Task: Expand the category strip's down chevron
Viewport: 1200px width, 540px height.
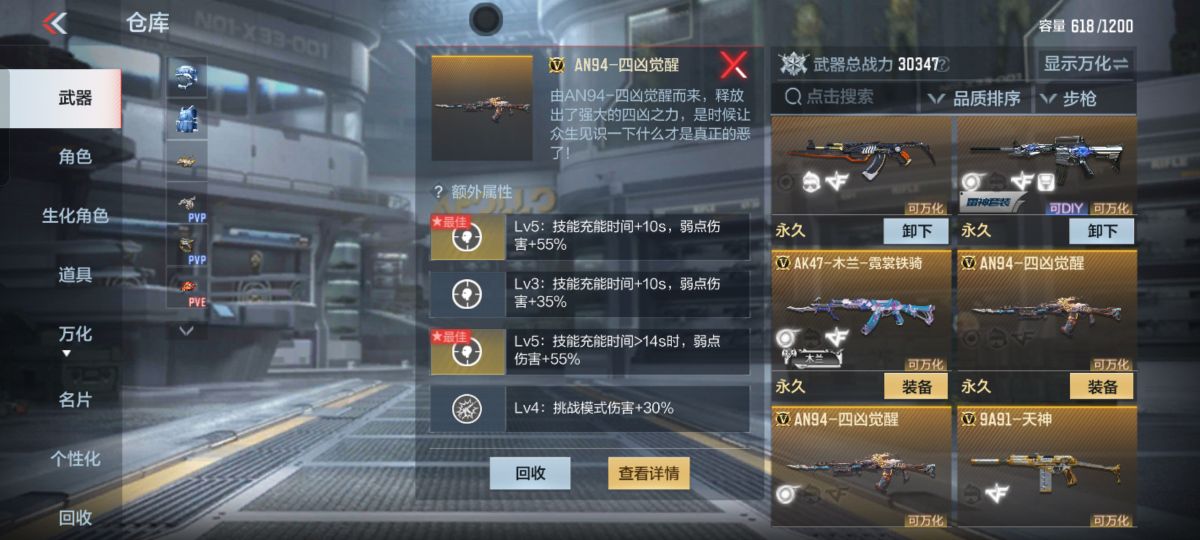Action: pyautogui.click(x=187, y=329)
